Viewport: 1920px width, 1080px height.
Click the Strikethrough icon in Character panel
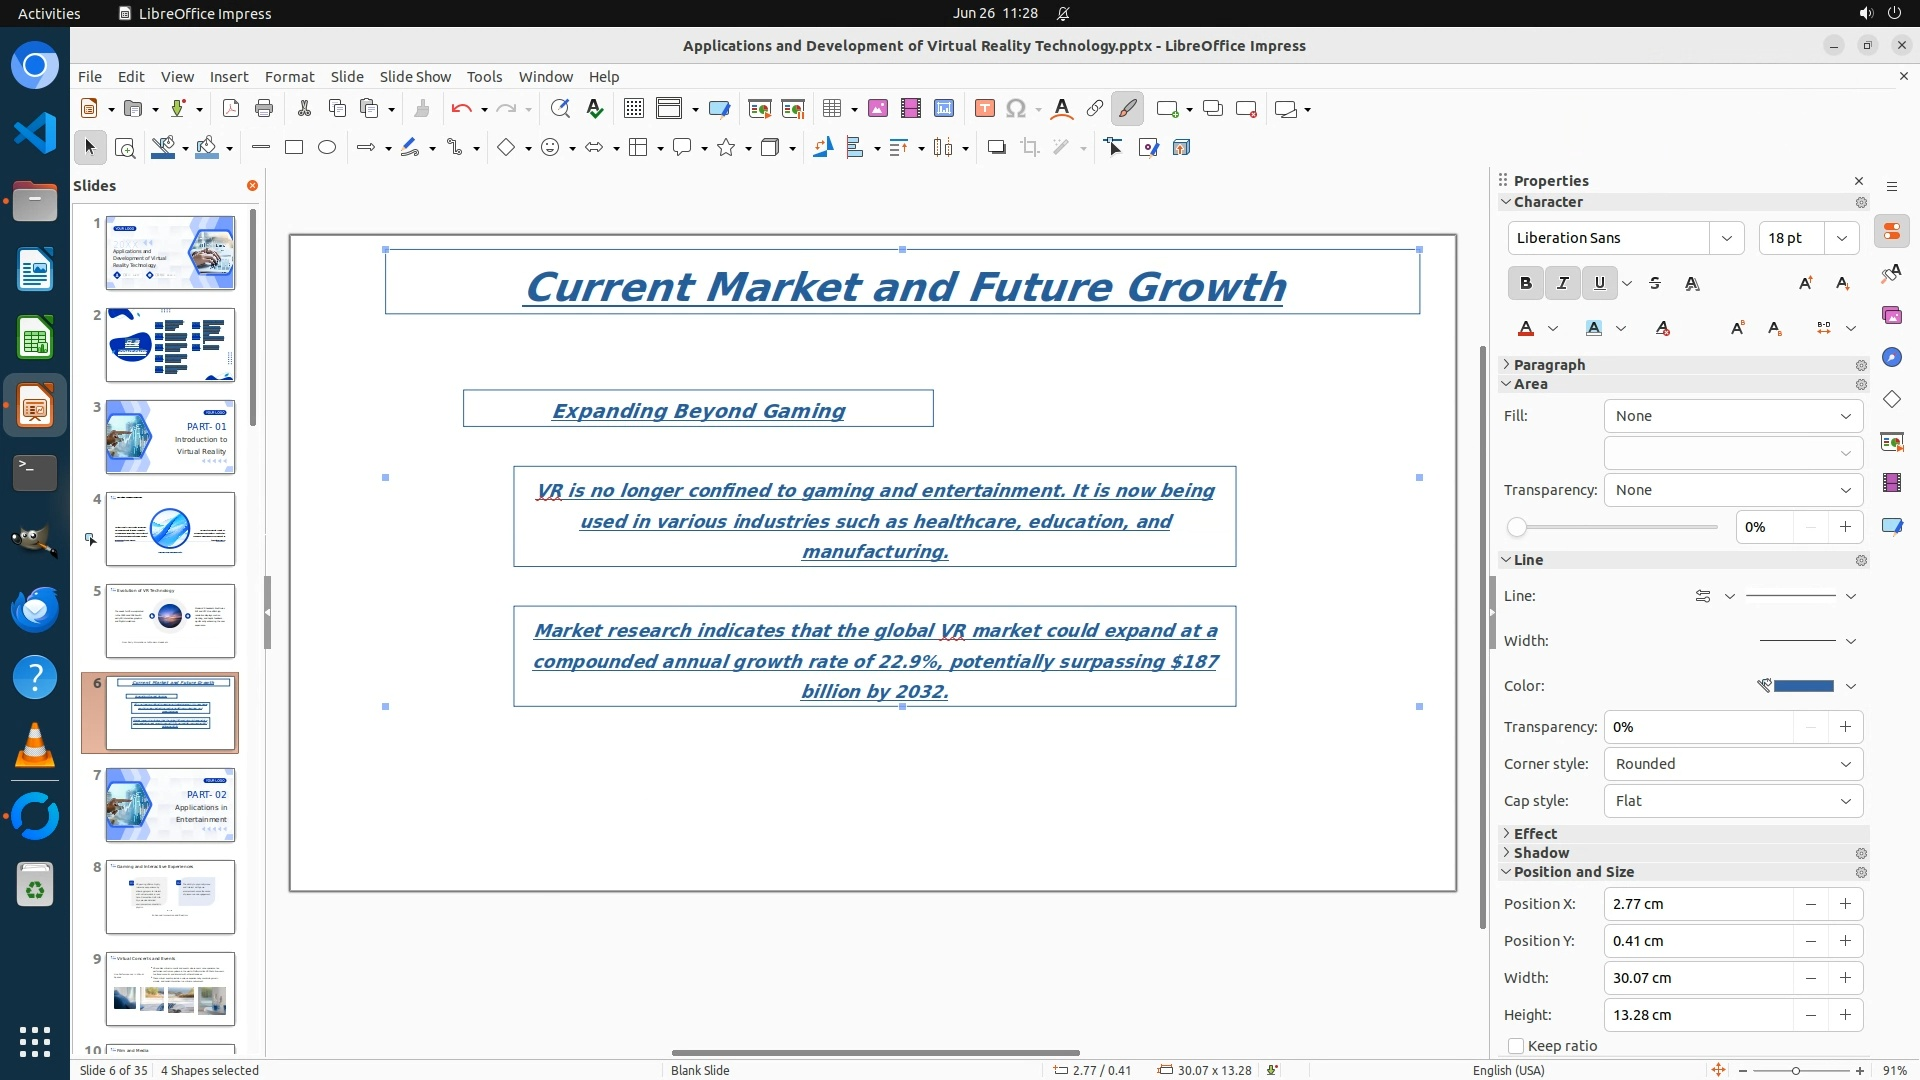(1655, 284)
